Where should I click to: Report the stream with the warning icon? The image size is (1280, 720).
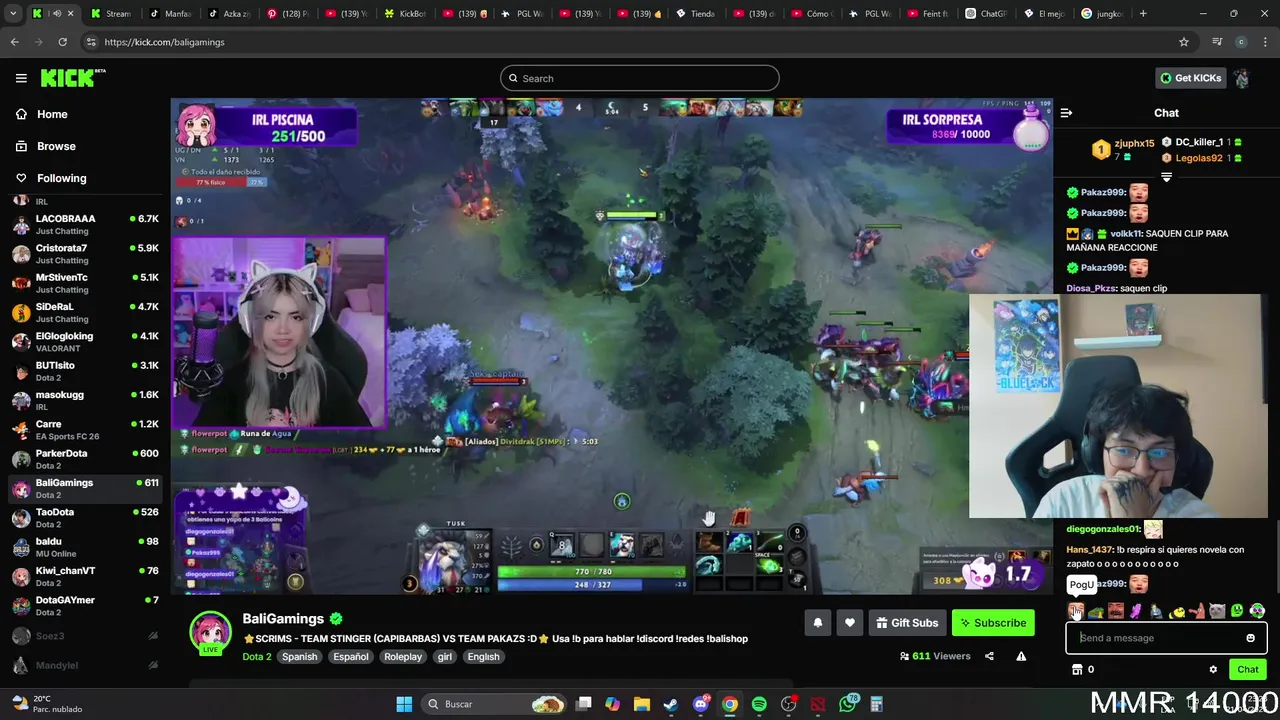(1021, 656)
